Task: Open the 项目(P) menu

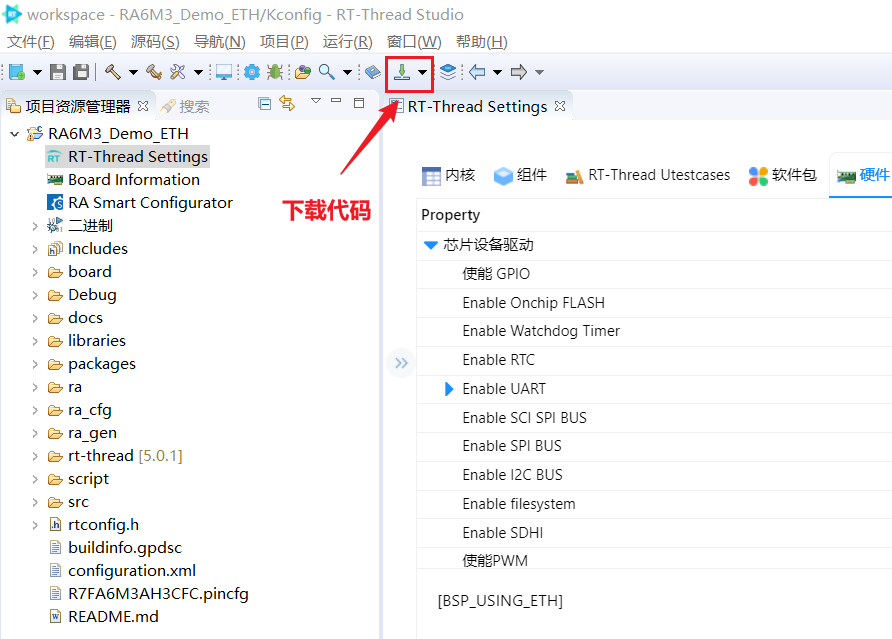Action: (x=284, y=42)
